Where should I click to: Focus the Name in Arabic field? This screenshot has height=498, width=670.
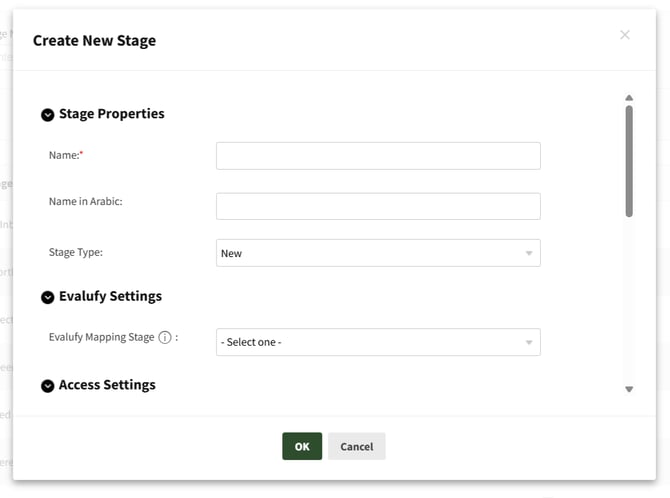pyautogui.click(x=378, y=206)
